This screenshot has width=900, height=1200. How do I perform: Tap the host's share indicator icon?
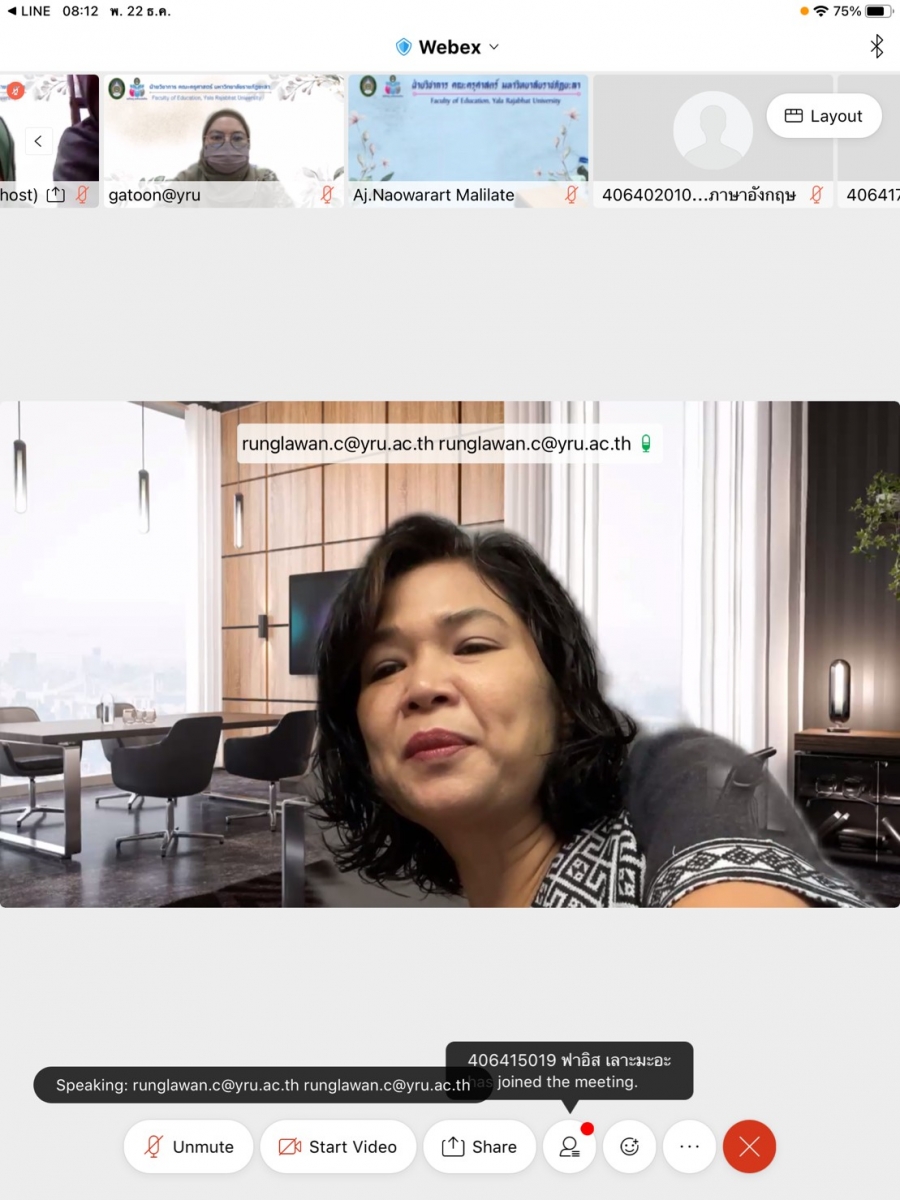pos(56,195)
